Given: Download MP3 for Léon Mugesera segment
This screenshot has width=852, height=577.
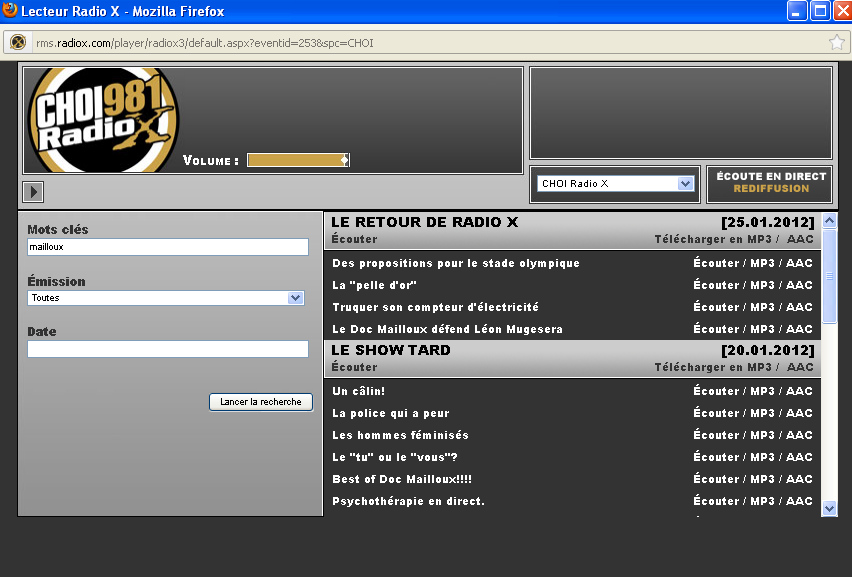Looking at the screenshot, I should [x=762, y=329].
